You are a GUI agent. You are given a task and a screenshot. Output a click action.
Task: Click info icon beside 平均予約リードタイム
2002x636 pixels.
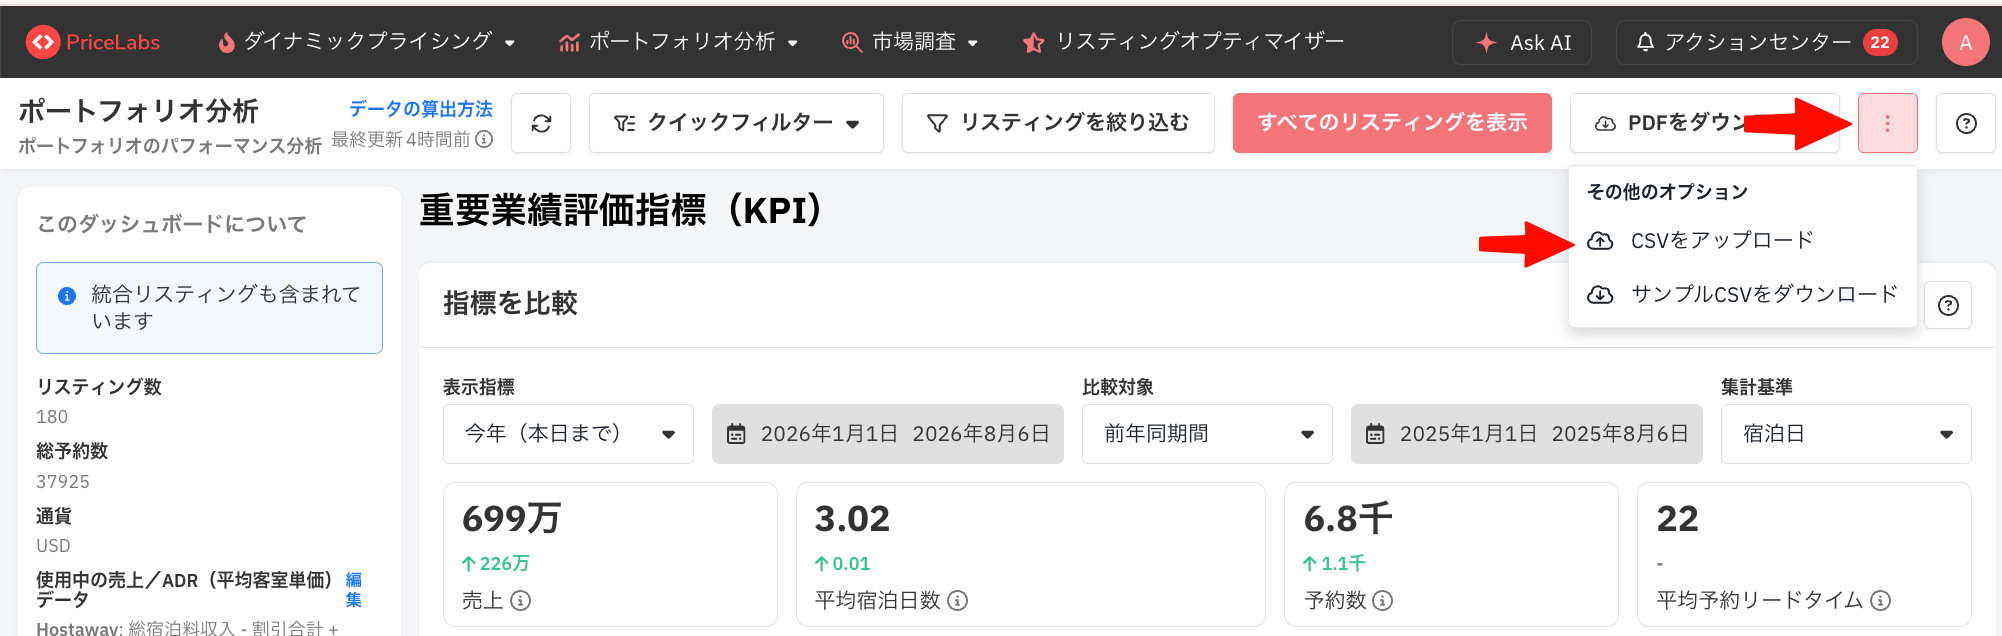pyautogui.click(x=1880, y=600)
